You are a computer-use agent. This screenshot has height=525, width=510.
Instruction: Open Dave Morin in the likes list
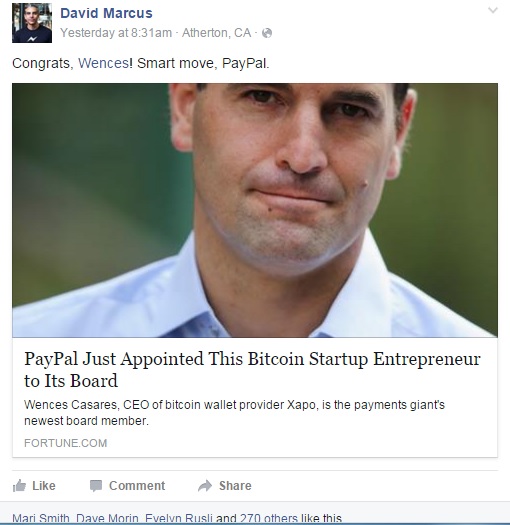click(x=107, y=519)
